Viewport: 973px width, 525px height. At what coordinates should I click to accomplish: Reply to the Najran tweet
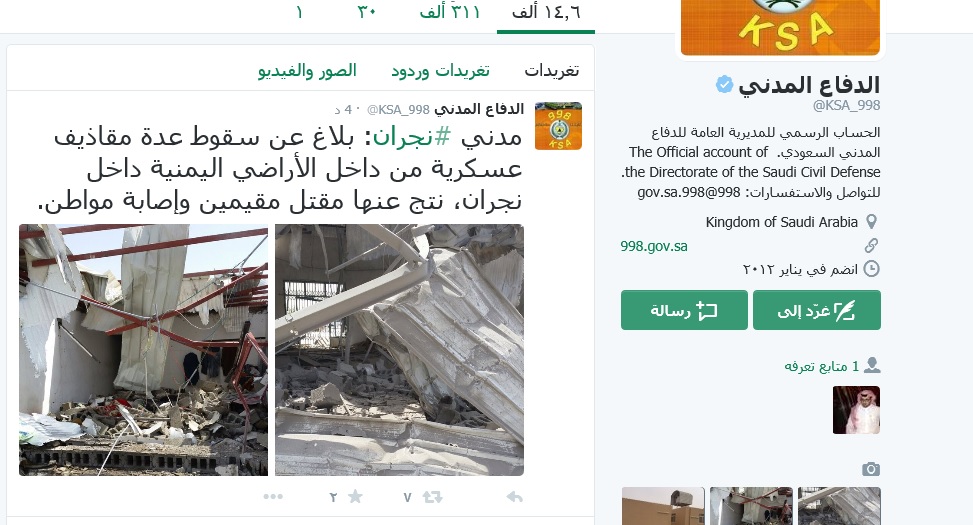[514, 496]
